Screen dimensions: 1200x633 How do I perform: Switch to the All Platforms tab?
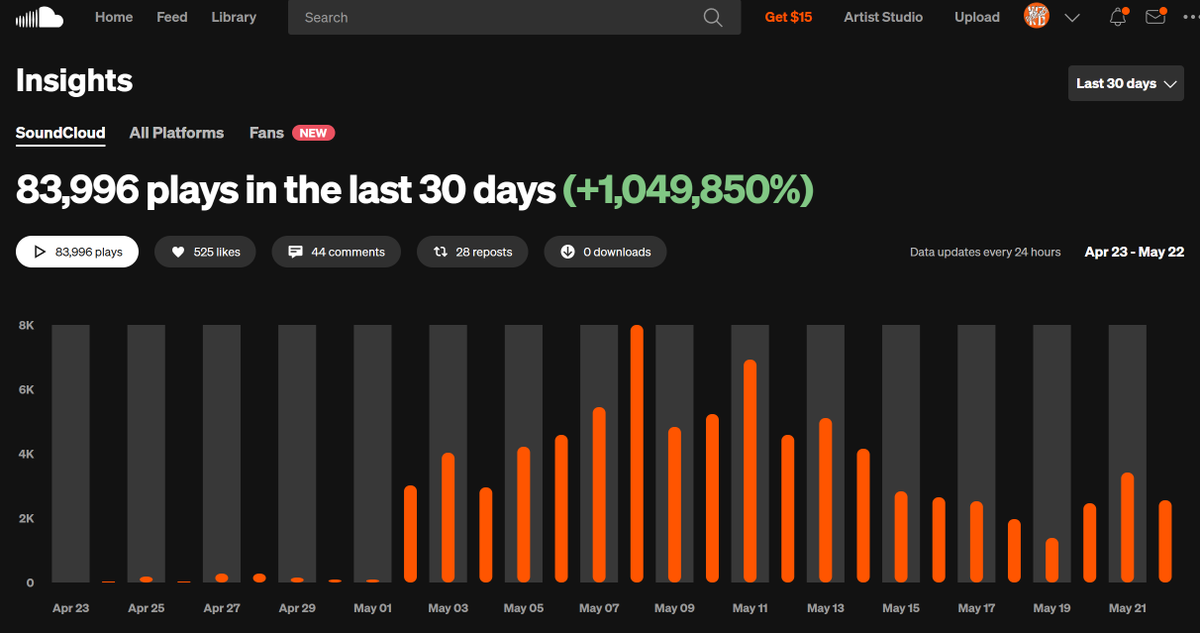pos(177,133)
